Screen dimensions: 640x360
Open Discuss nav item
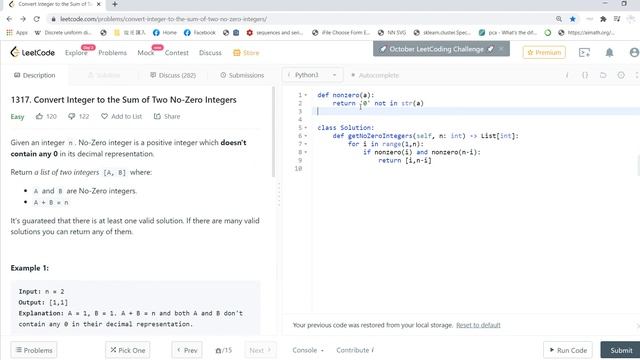tap(210, 53)
